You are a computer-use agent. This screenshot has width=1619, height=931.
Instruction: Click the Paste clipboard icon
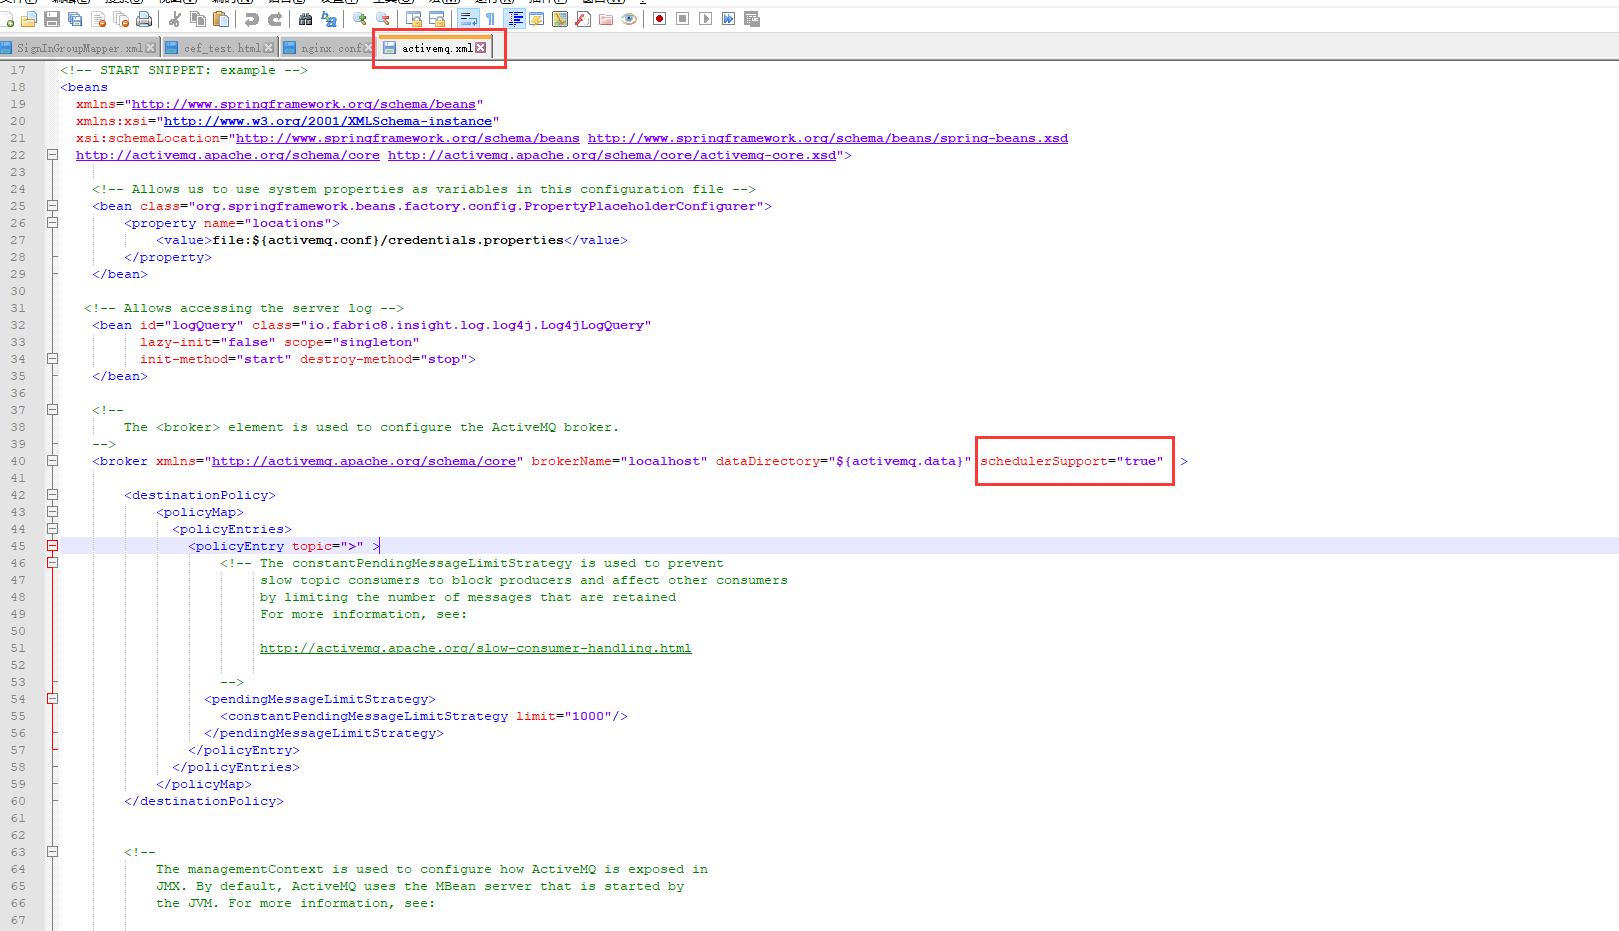tap(221, 19)
